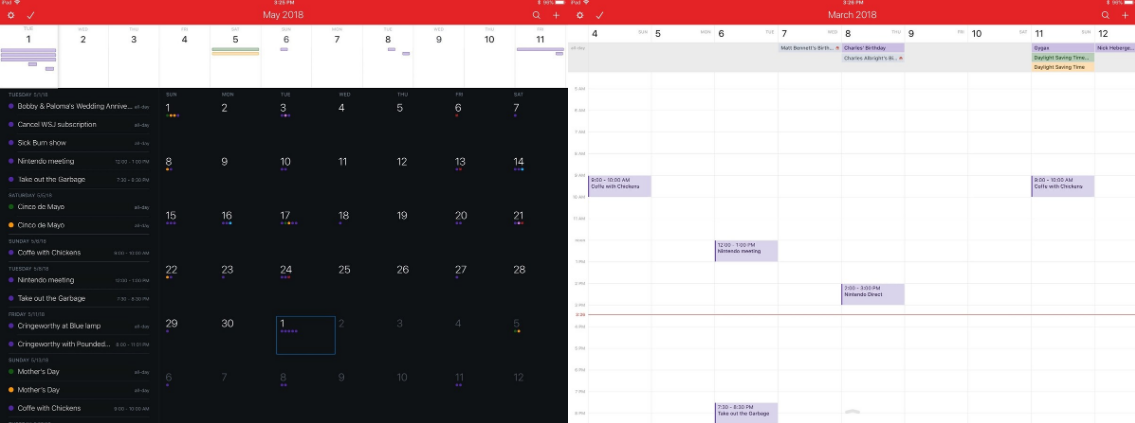Viewport: 1135px width, 423px height.
Task: Select date 21 in the month grid
Action: coord(518,216)
